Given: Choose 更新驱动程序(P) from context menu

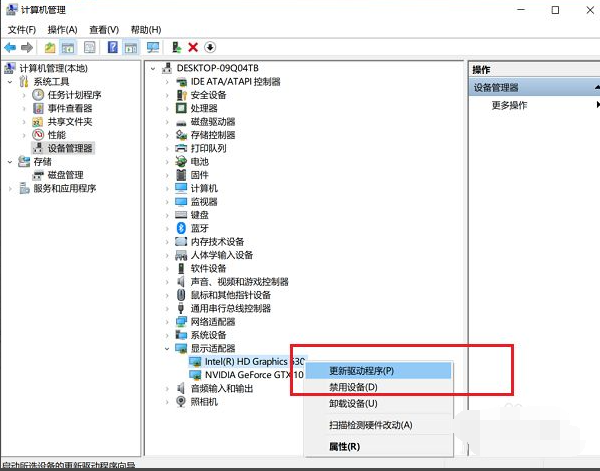Looking at the screenshot, I should coord(361,370).
